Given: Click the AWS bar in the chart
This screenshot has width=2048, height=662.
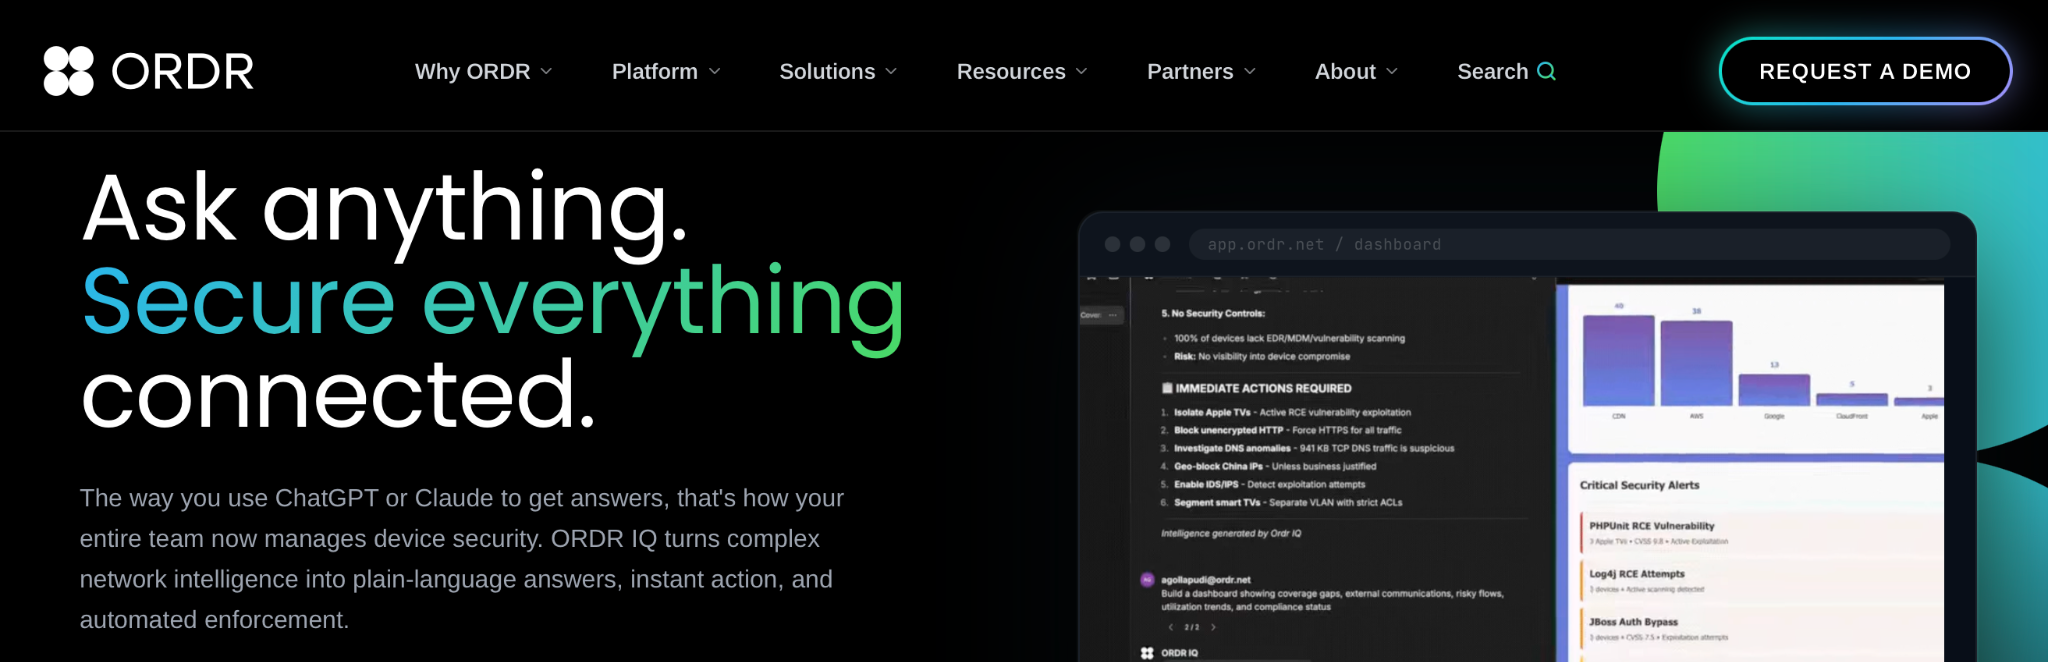Looking at the screenshot, I should [x=1696, y=363].
